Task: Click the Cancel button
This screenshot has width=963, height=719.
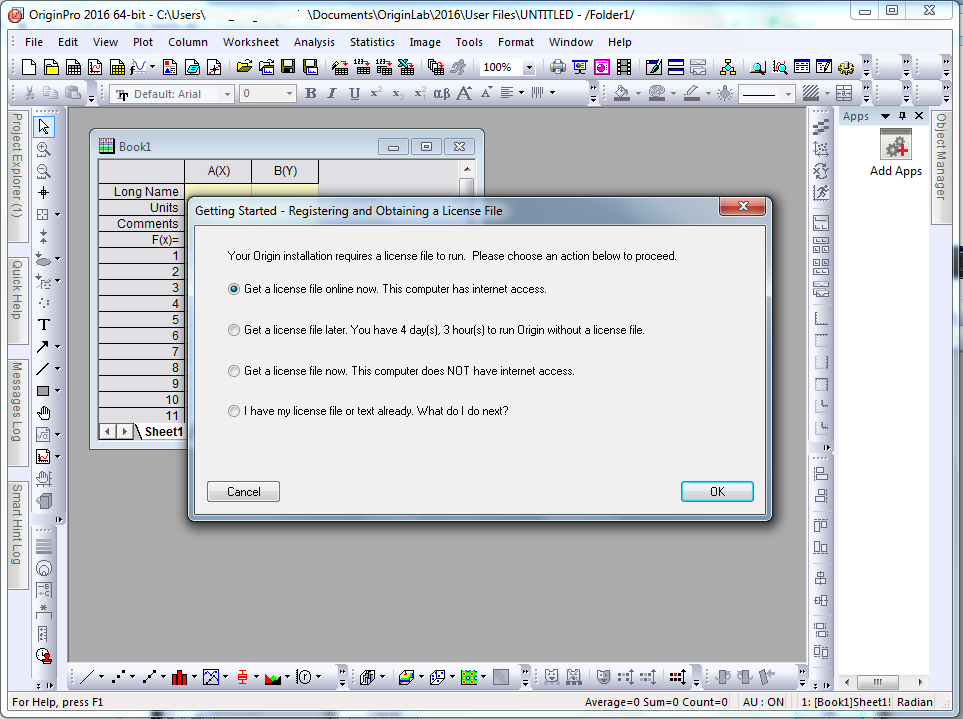Action: (x=243, y=492)
